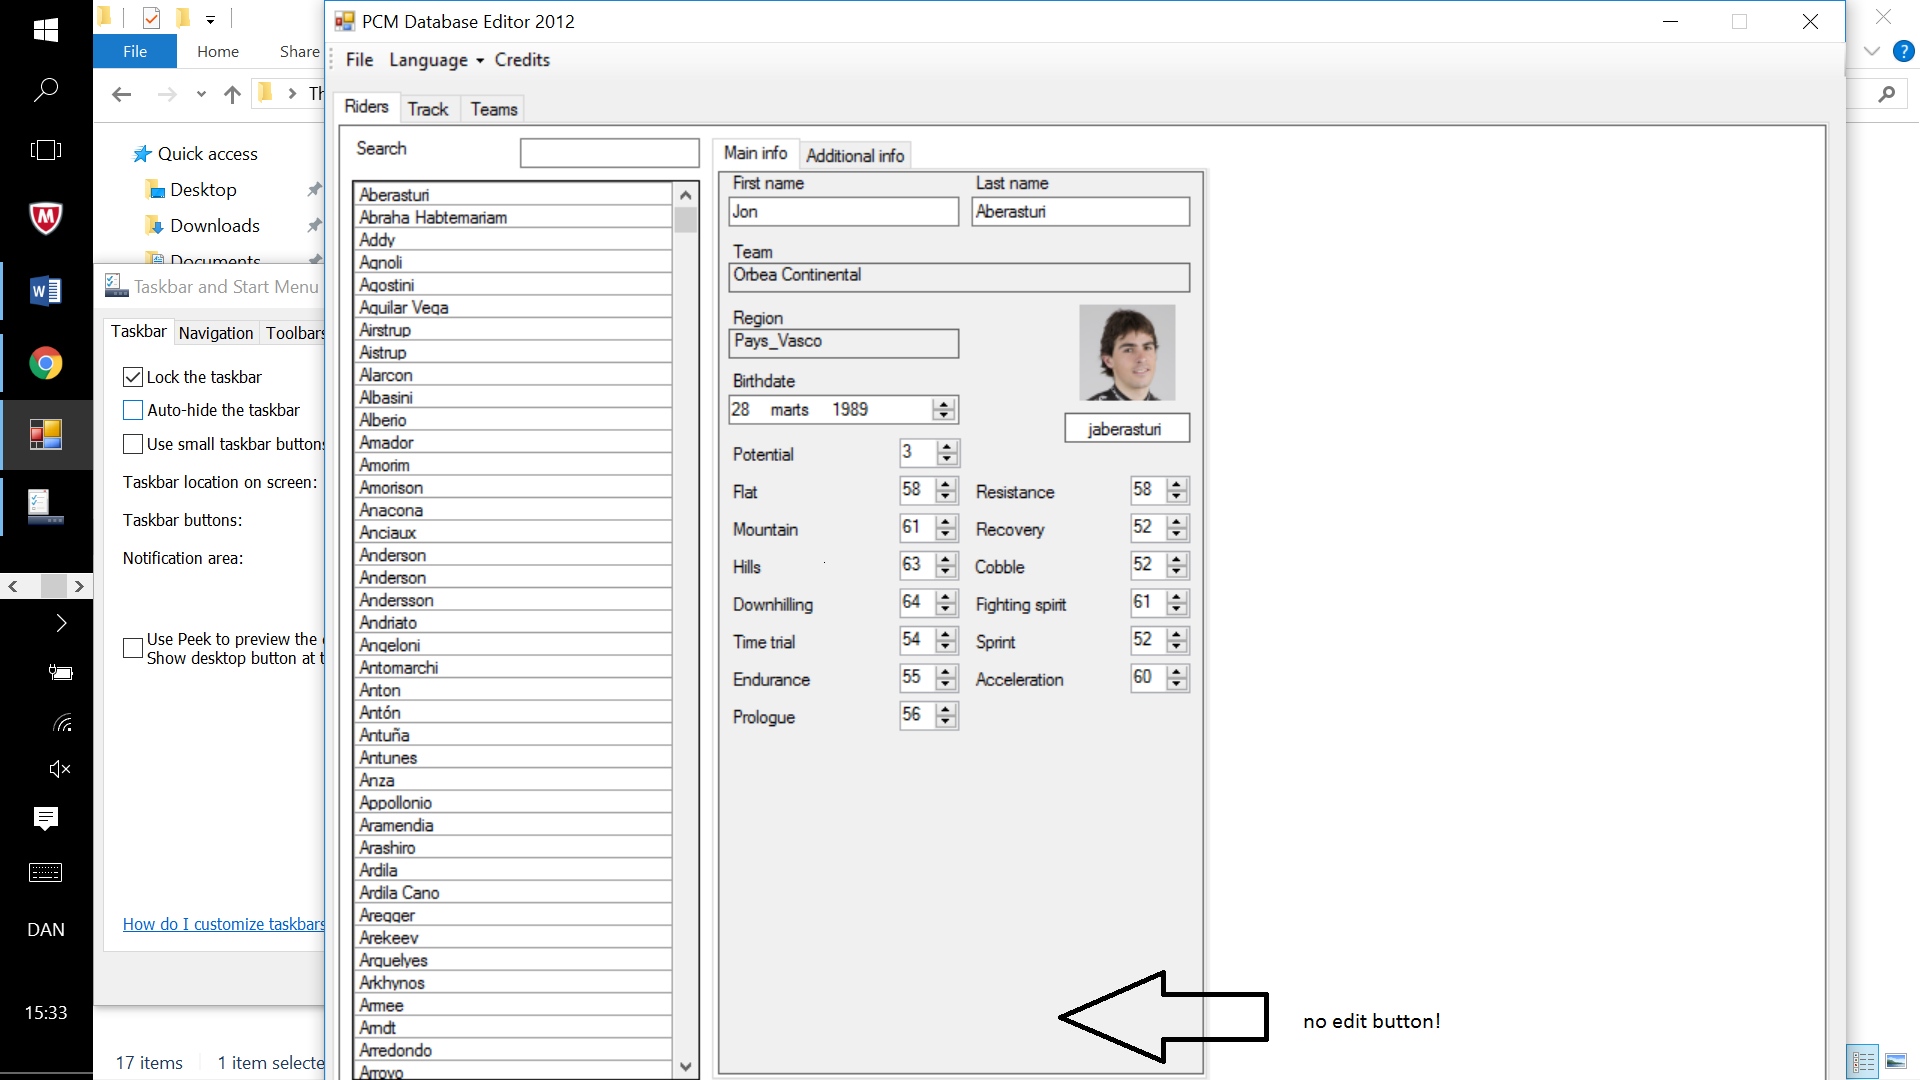Open How do I customize taskbars link
Viewport: 1920px width, 1080px height.
223,924
